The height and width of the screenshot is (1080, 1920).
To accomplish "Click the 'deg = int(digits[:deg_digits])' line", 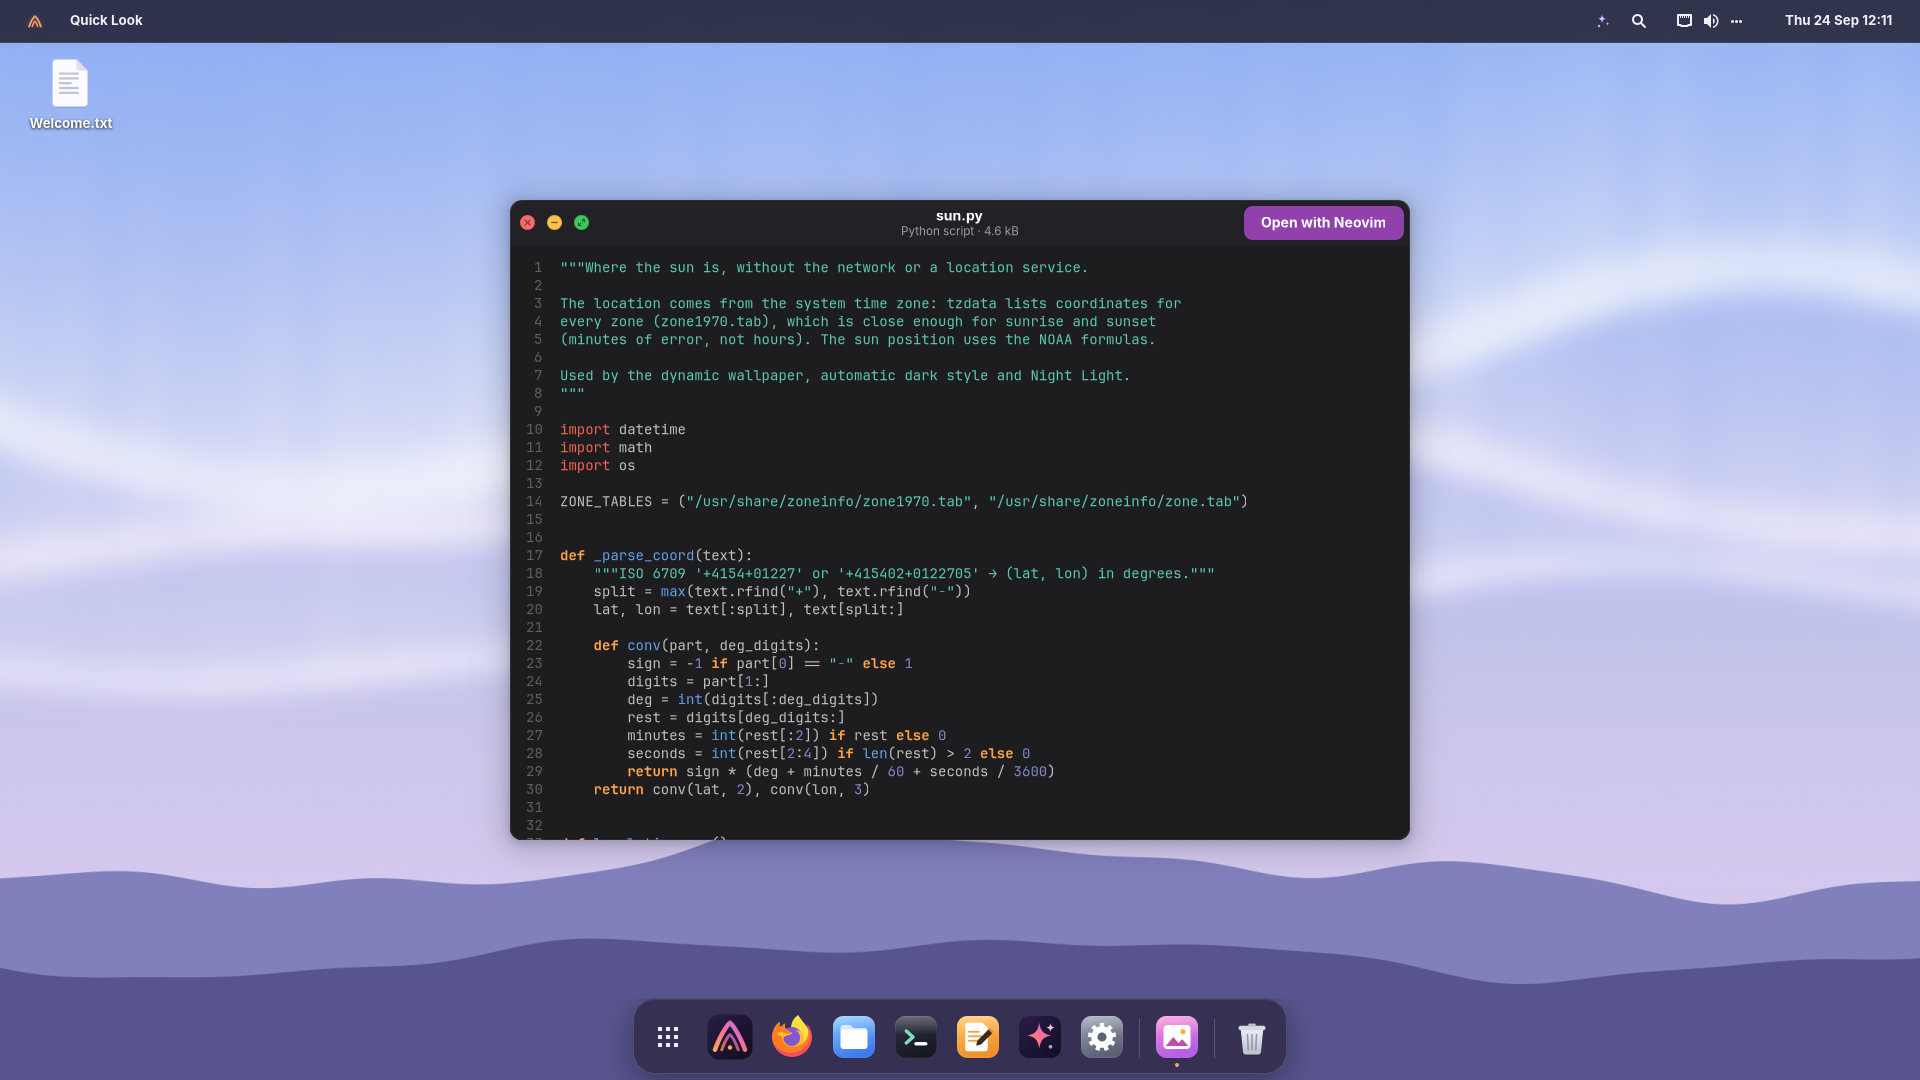I will tap(752, 700).
